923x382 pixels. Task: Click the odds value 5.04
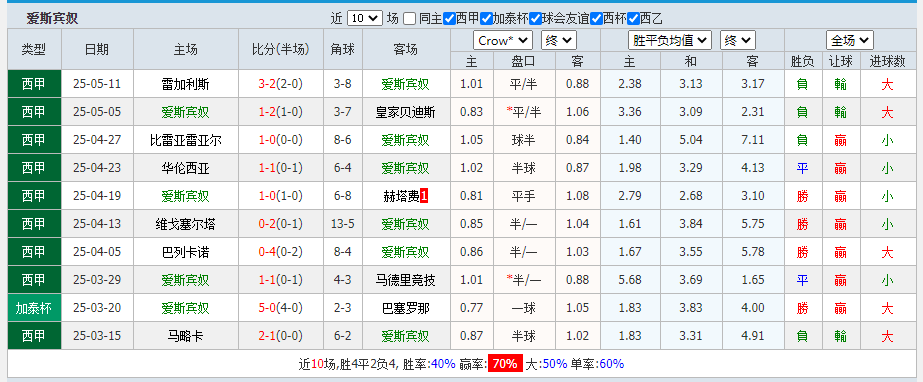tap(691, 140)
